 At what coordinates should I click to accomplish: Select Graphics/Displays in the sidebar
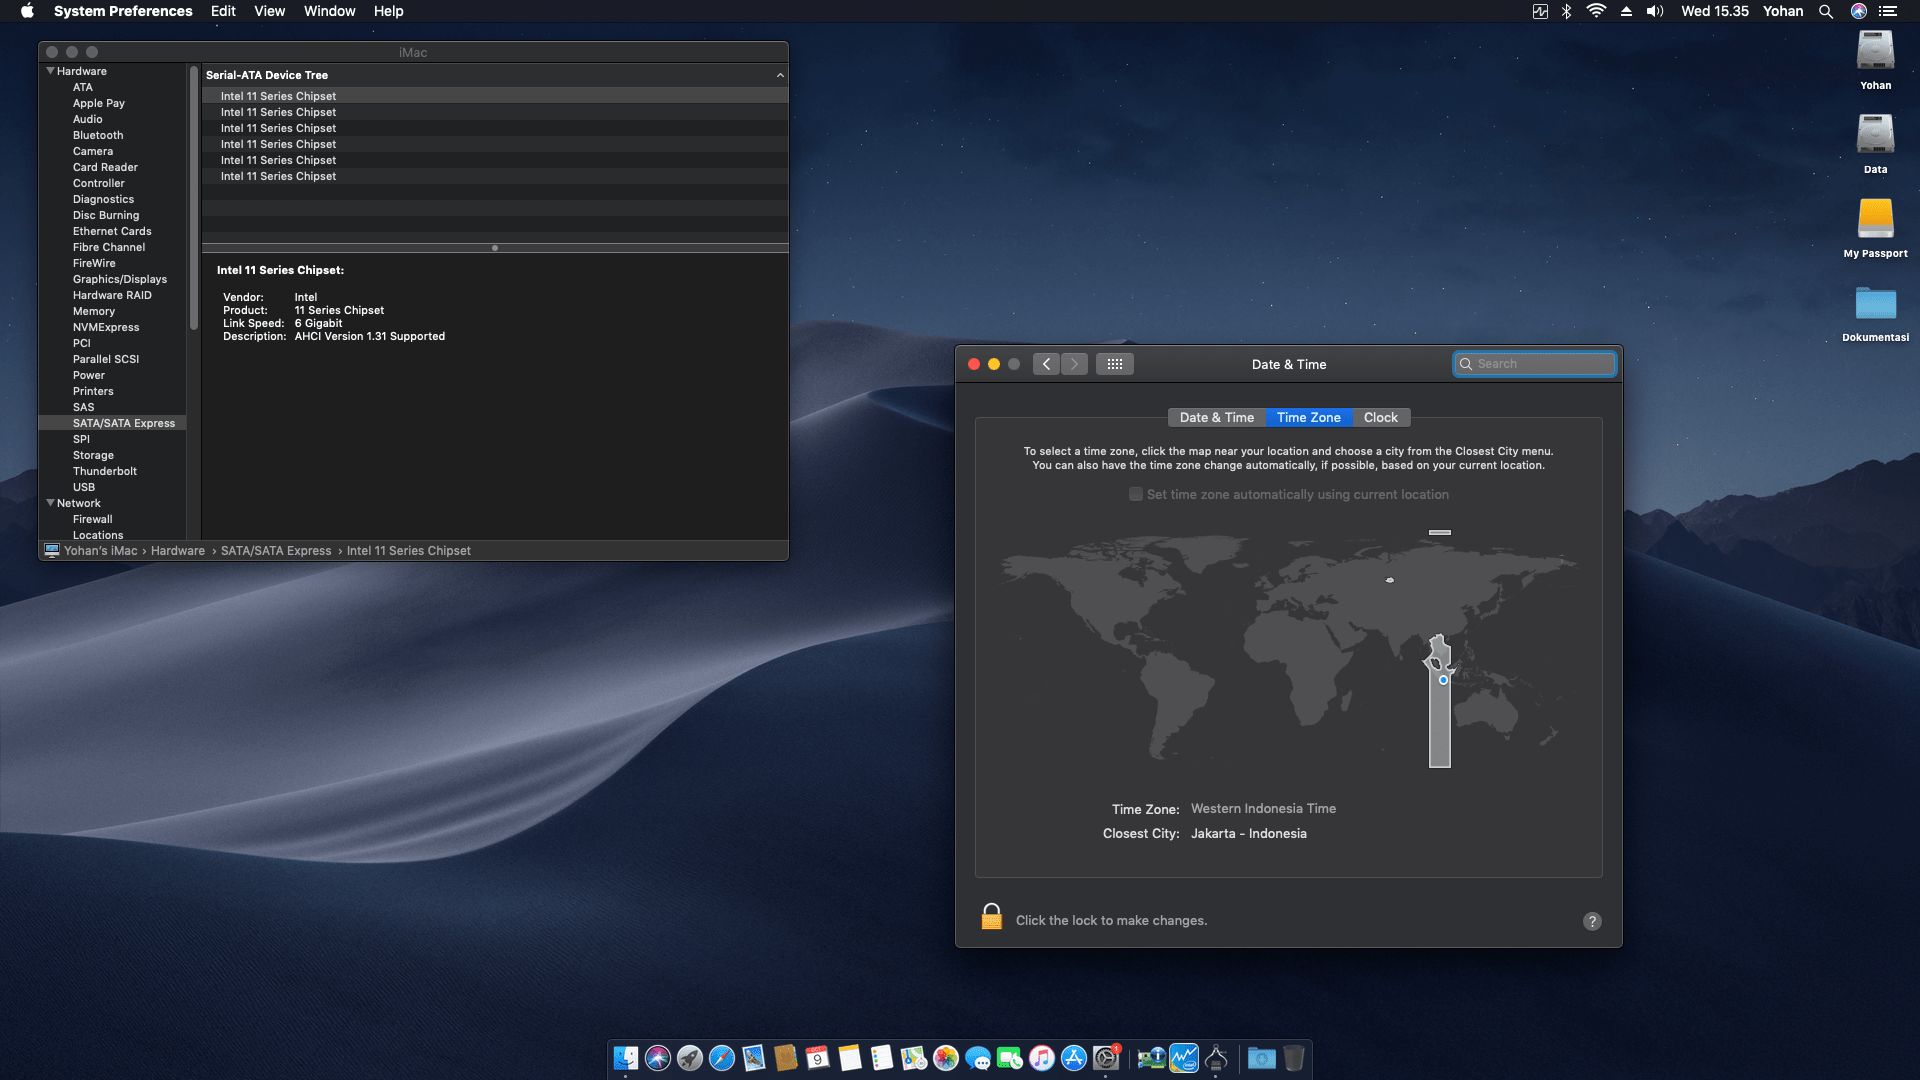(119, 279)
